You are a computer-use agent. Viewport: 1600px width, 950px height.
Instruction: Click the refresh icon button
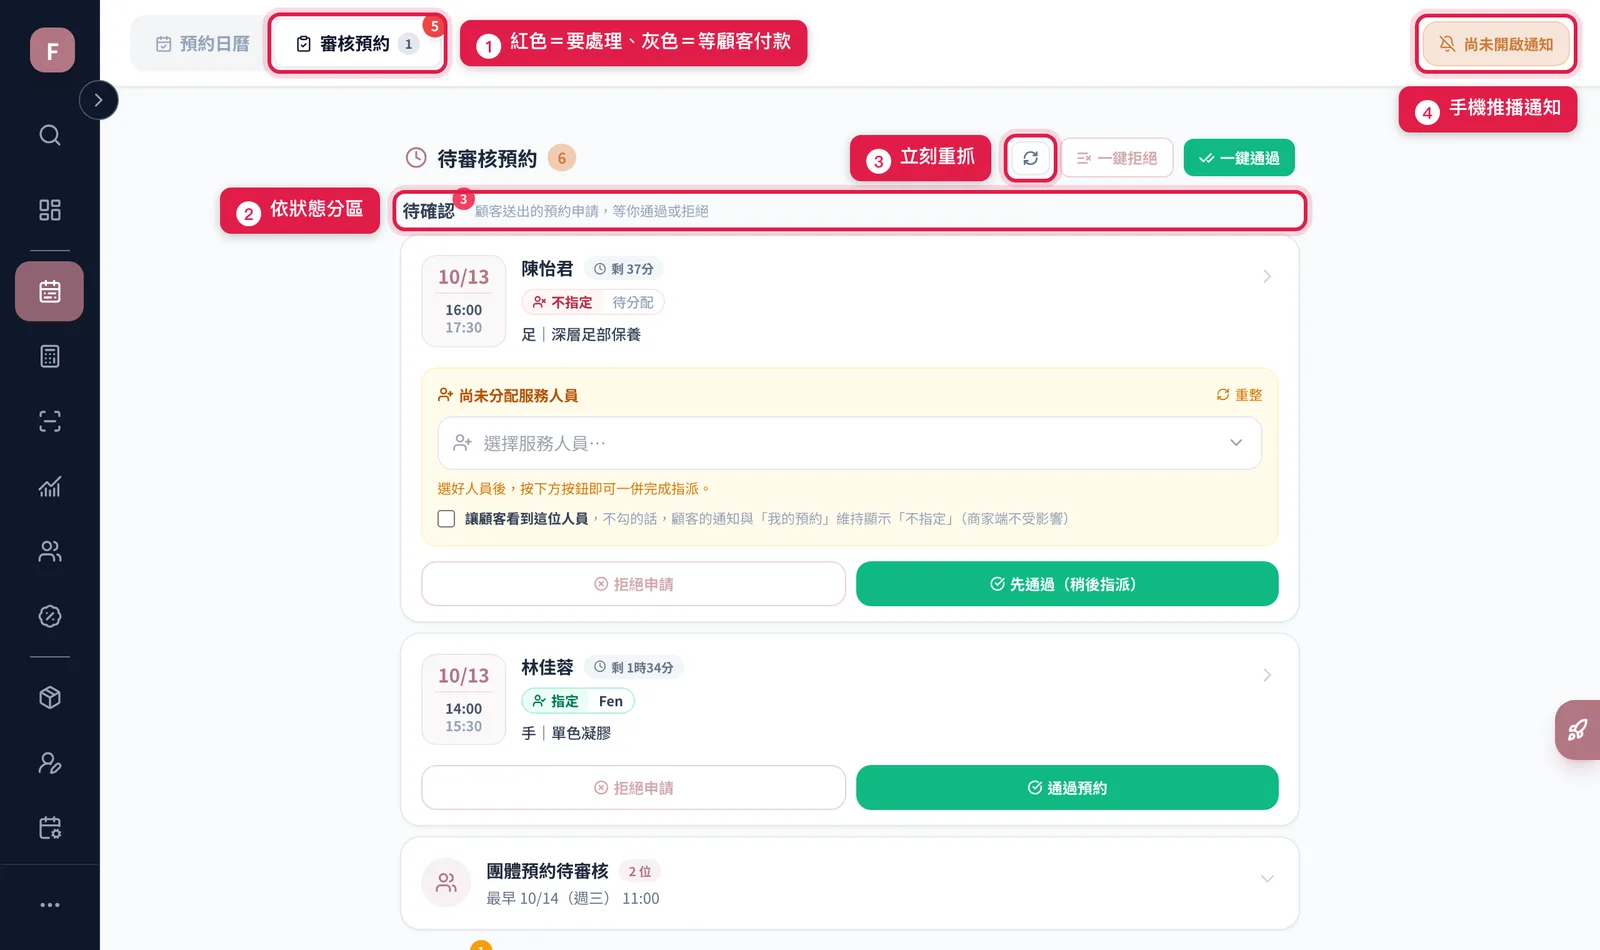click(1030, 158)
